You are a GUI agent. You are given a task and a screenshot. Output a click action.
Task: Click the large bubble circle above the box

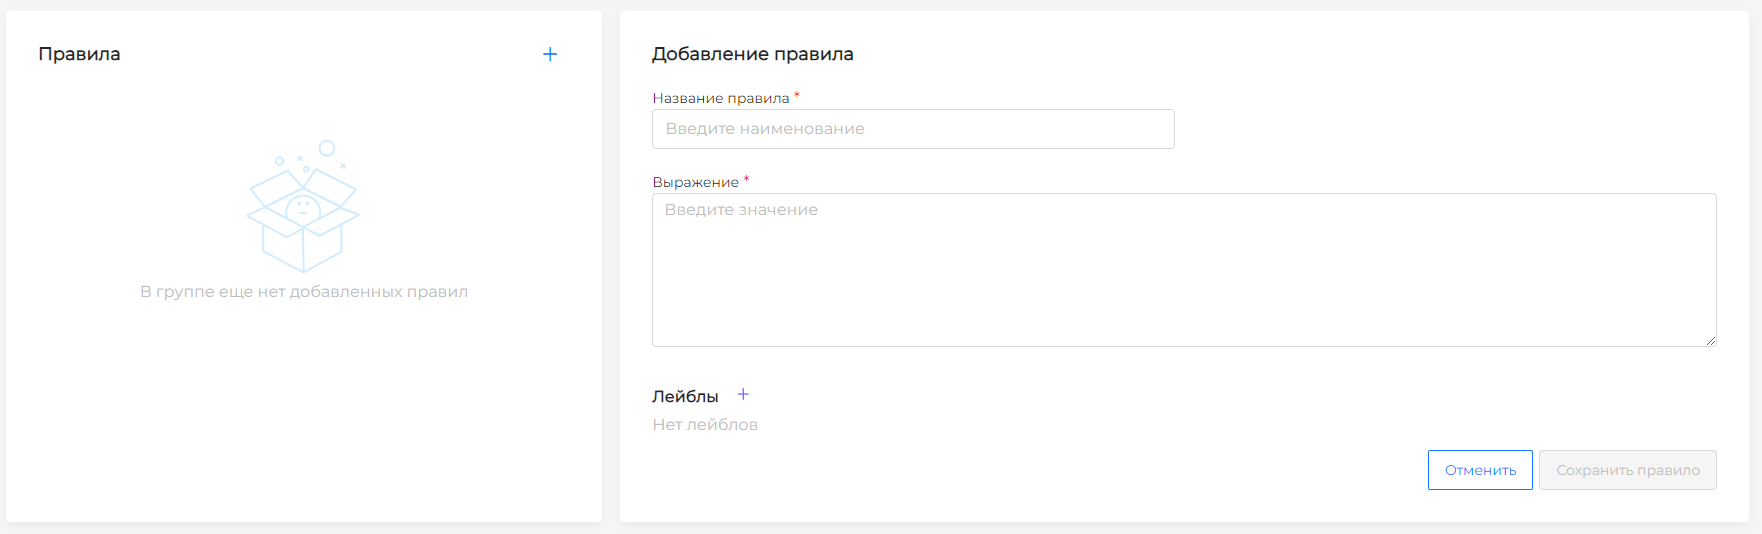[x=327, y=149]
